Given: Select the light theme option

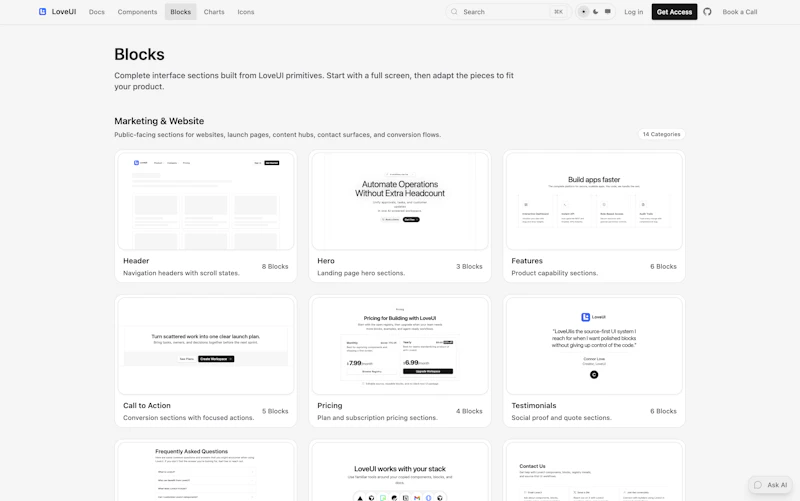Looking at the screenshot, I should coord(583,12).
